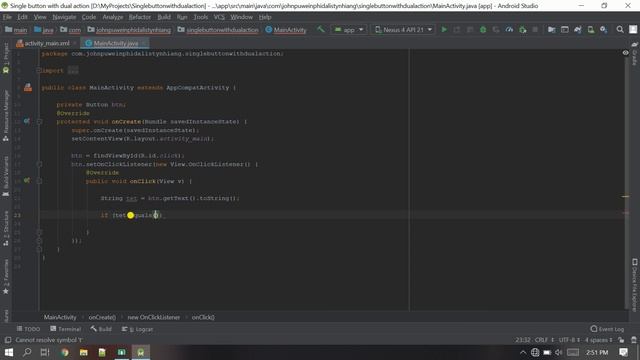Open the Project Structure icon in the toolbar
The width and height of the screenshot is (640, 360).
coord(551,30)
